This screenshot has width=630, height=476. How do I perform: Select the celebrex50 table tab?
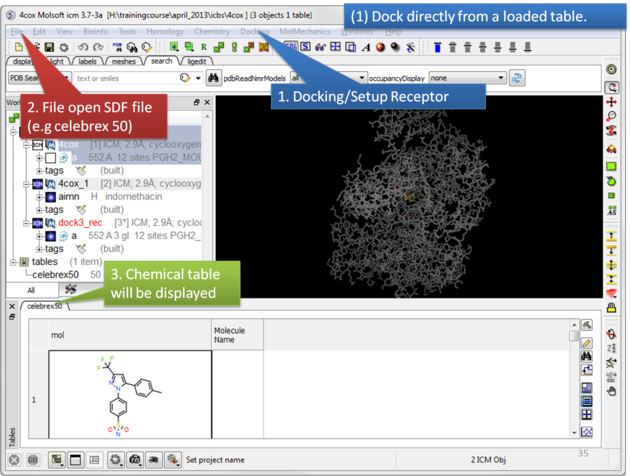(x=44, y=306)
